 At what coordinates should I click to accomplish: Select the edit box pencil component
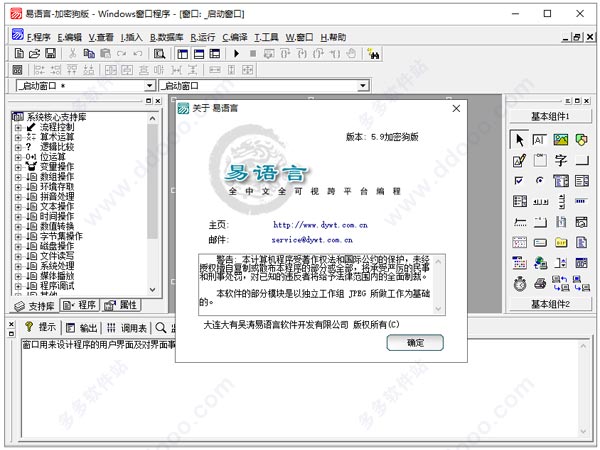519,160
